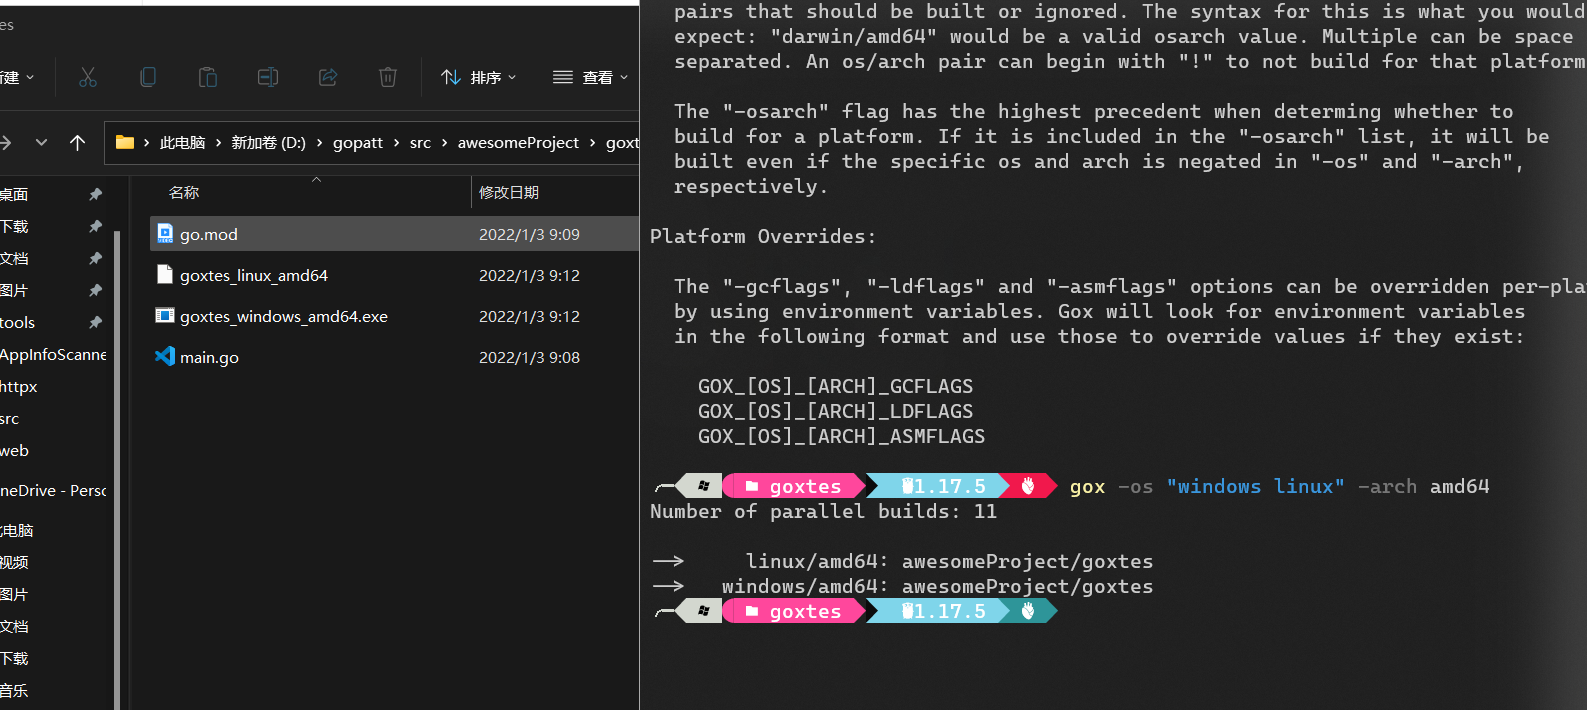
Task: Click "Platform Overrides:" heading in terminal
Action: tap(762, 236)
